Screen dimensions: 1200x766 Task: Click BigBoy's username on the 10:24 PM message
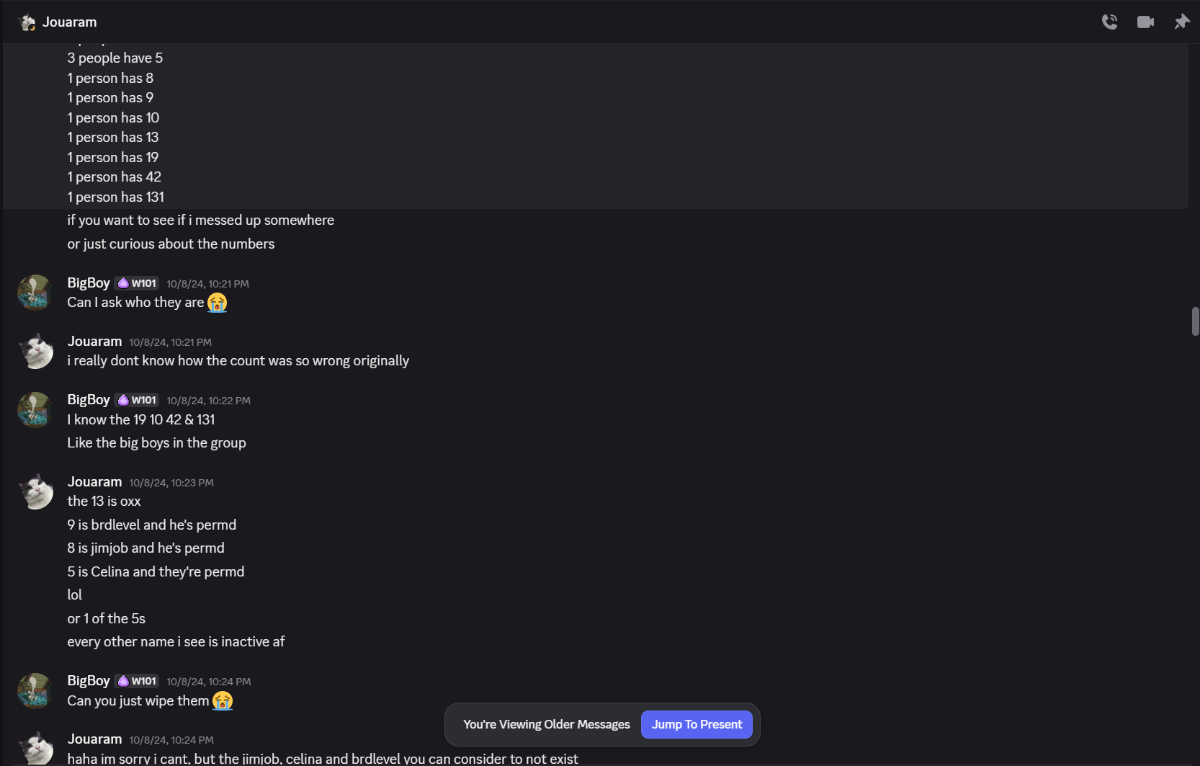[x=88, y=681]
